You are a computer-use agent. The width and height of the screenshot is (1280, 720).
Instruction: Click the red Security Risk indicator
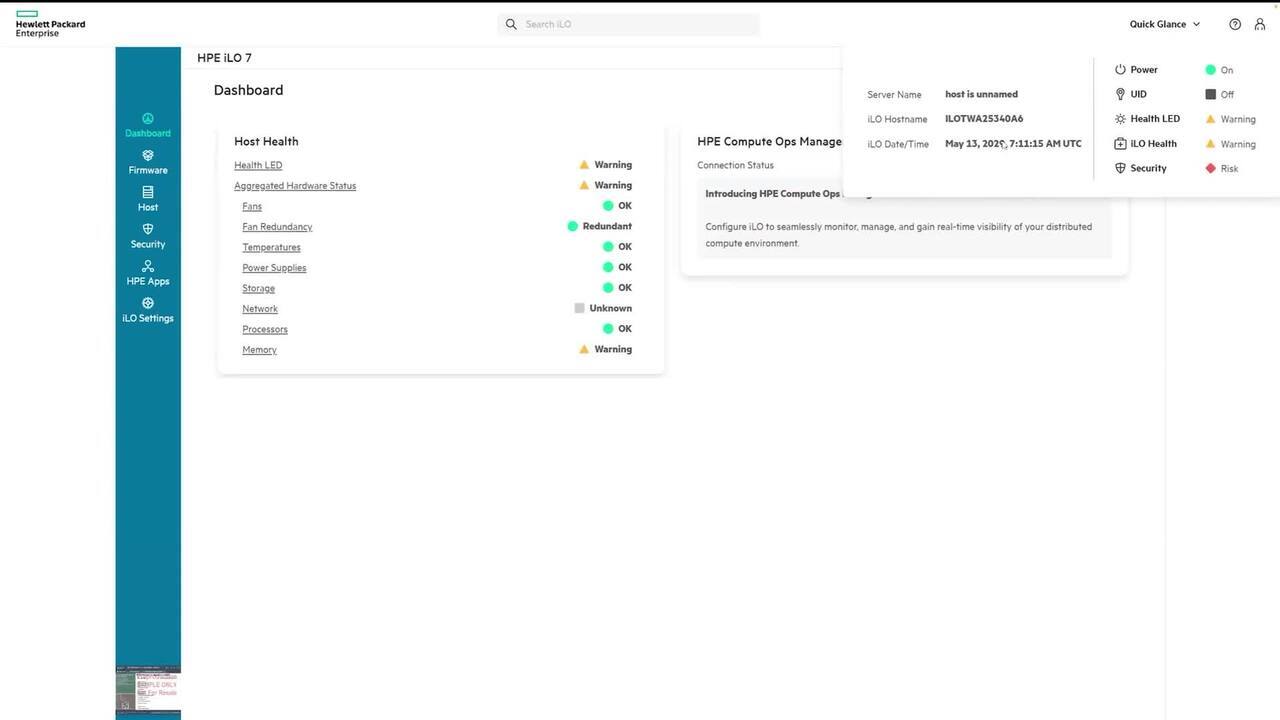pos(1210,168)
